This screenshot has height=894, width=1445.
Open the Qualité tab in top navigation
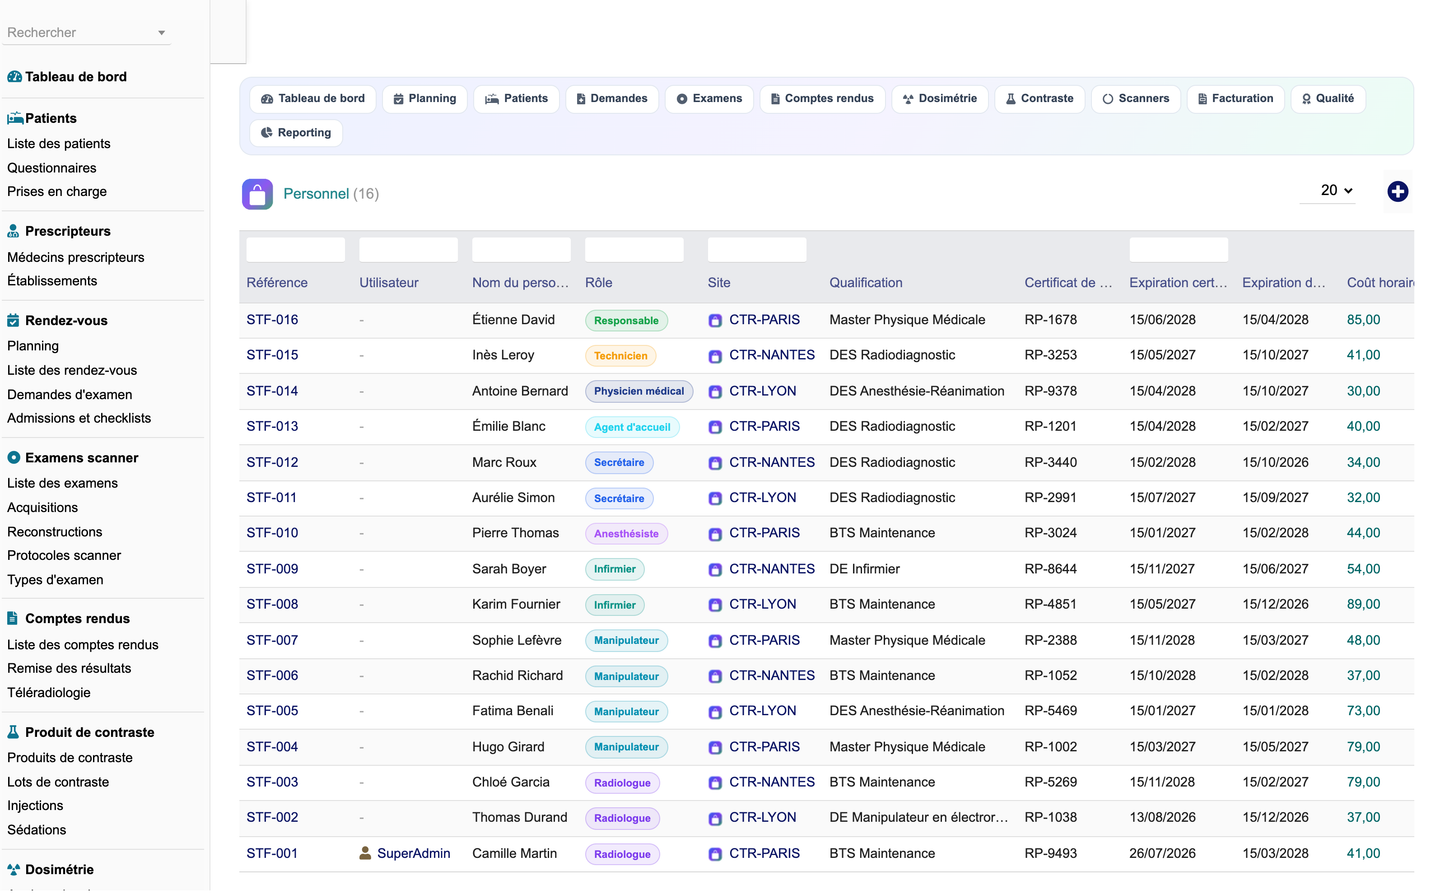tap(1328, 99)
